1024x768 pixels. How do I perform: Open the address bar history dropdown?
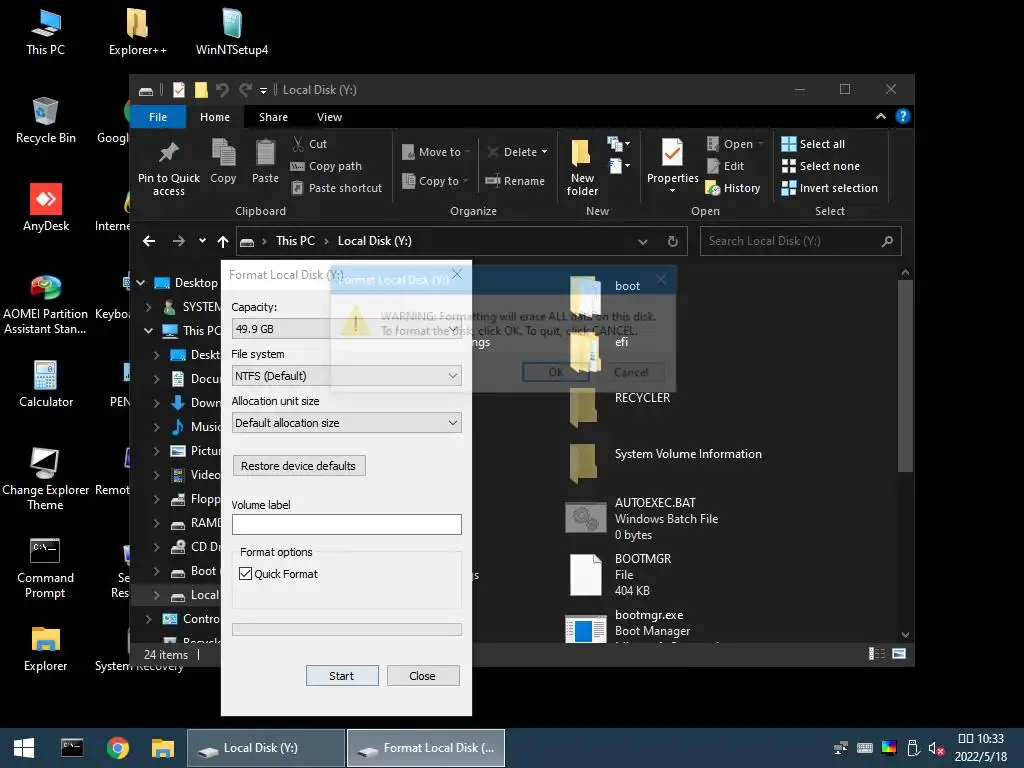[643, 242]
